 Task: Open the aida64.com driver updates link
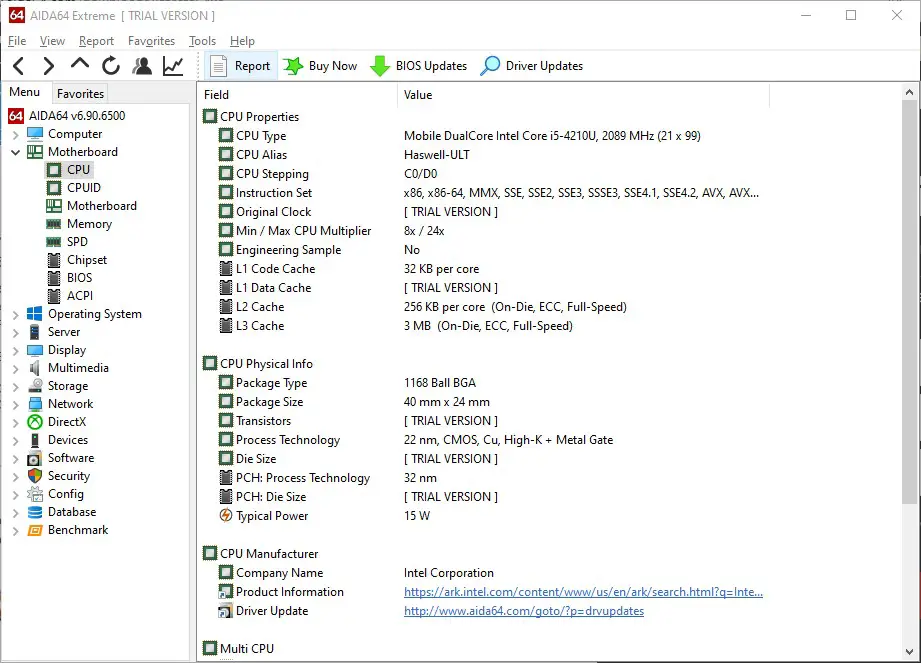(524, 611)
